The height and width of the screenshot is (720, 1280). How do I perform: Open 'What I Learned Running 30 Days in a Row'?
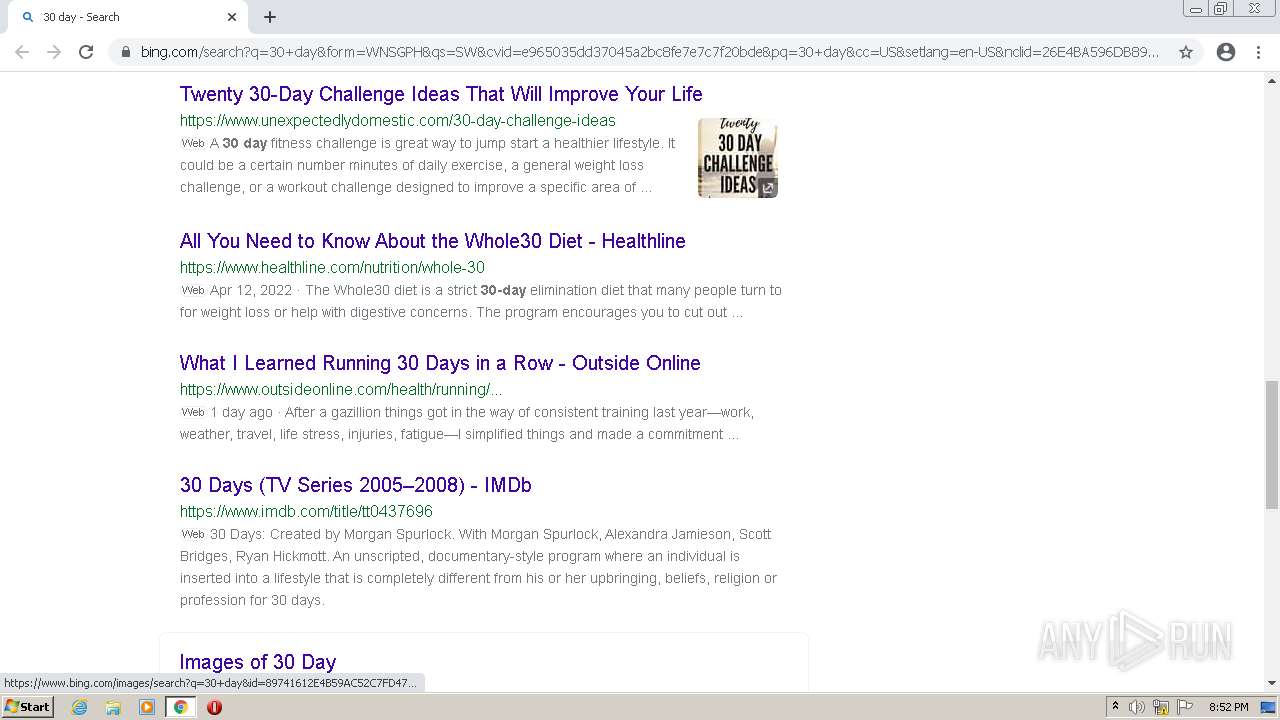click(440, 363)
